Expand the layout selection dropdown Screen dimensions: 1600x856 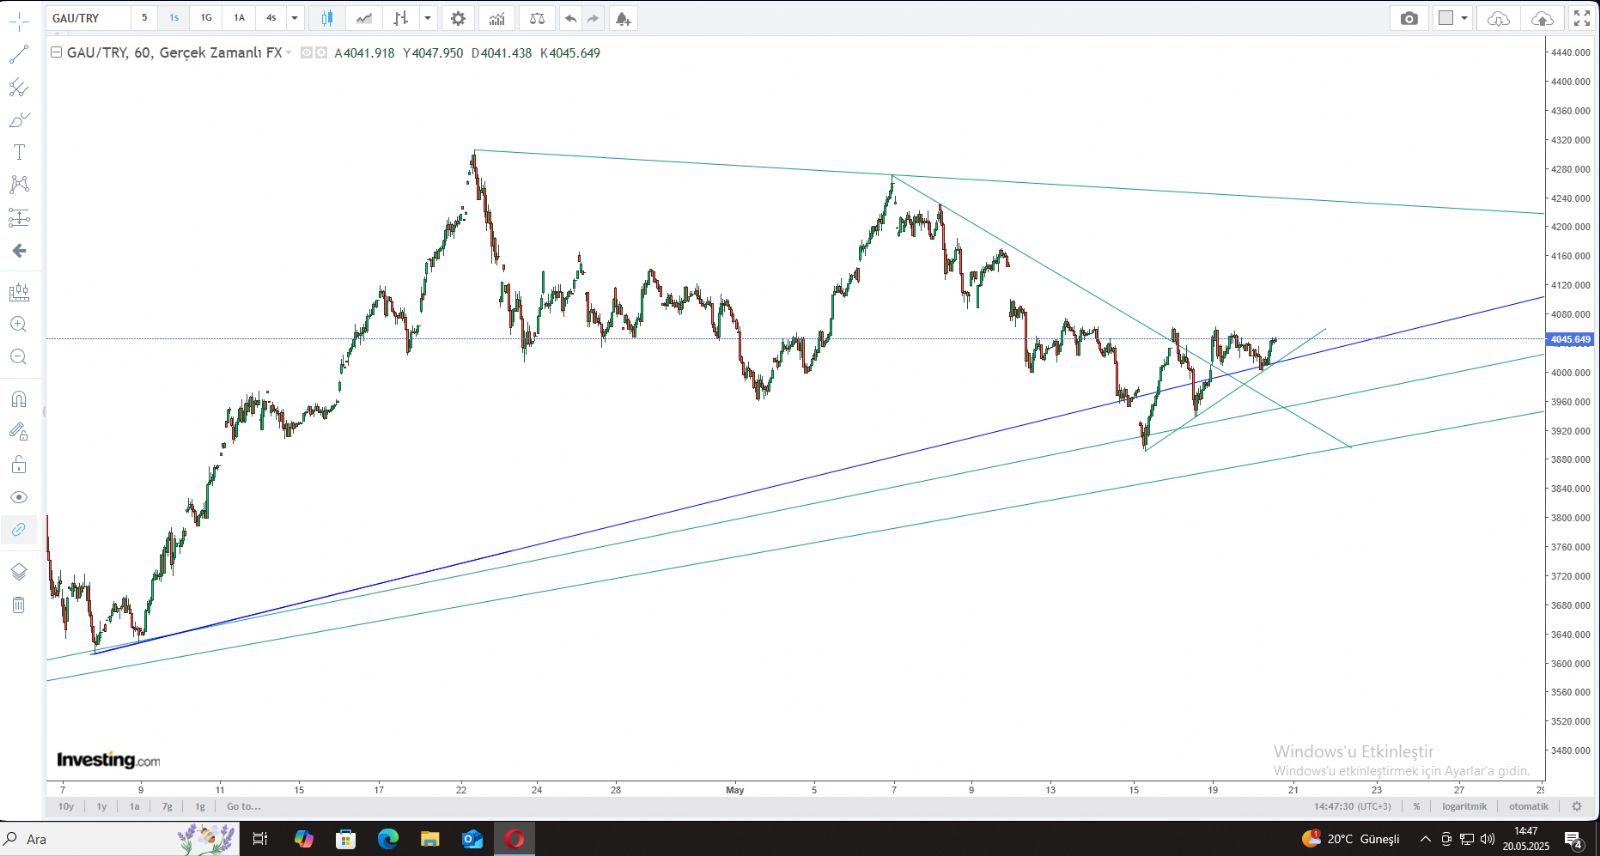(x=1464, y=18)
